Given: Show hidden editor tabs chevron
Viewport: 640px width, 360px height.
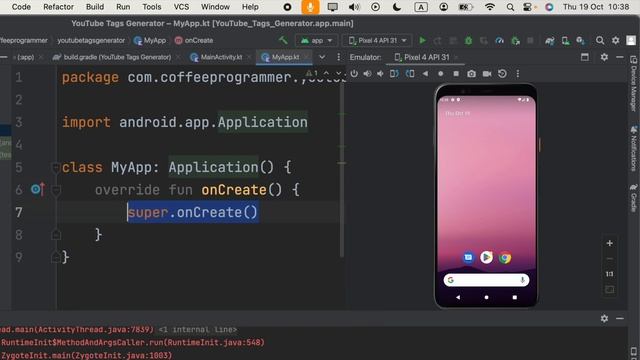Looking at the screenshot, I should point(322,57).
